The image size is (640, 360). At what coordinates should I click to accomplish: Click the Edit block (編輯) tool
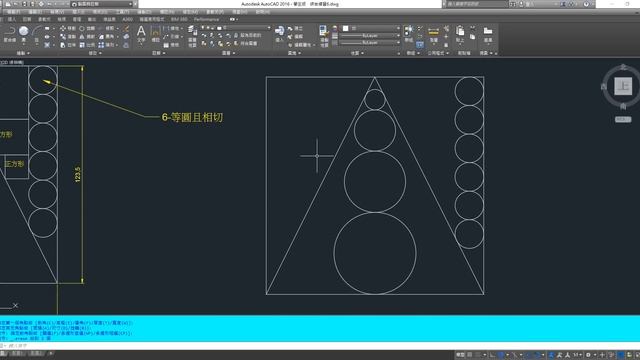(x=296, y=37)
